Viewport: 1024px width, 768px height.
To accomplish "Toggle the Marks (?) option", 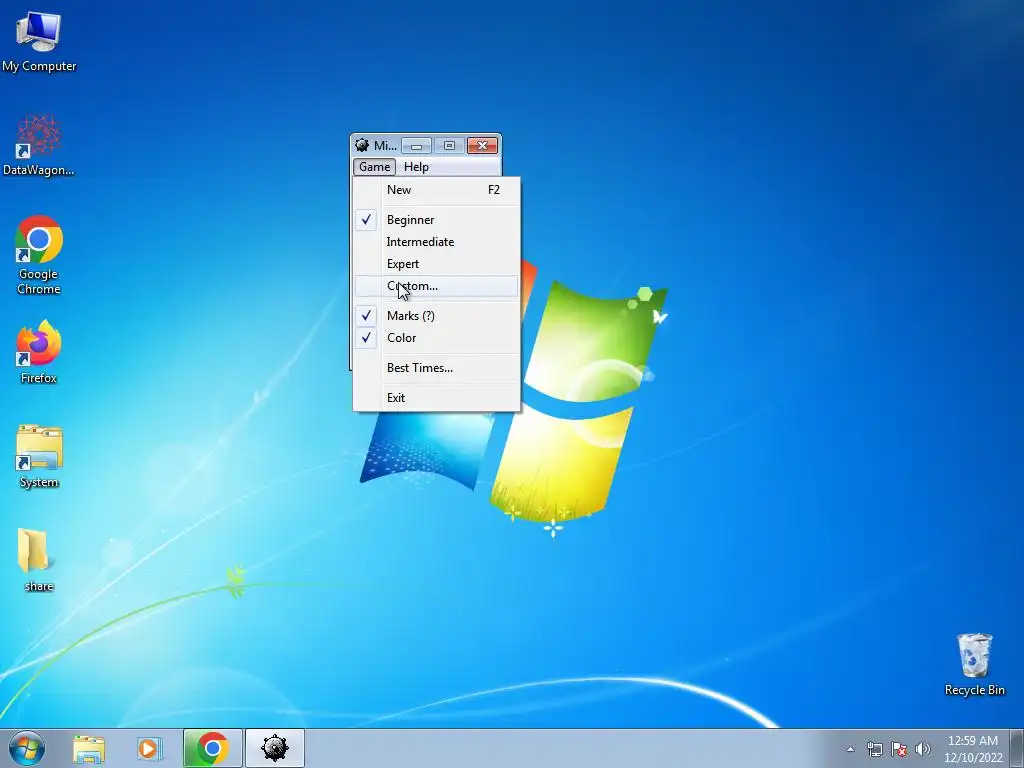I will click(436, 316).
